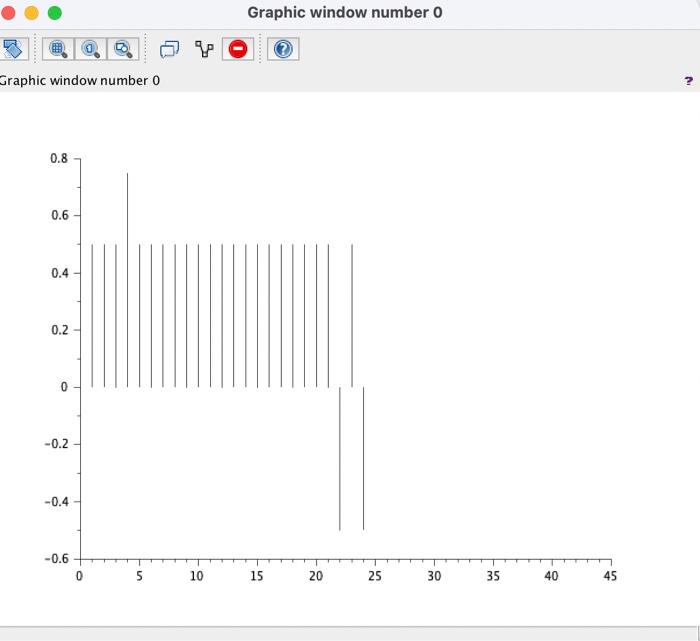Click x-axis label 5

coord(139,576)
